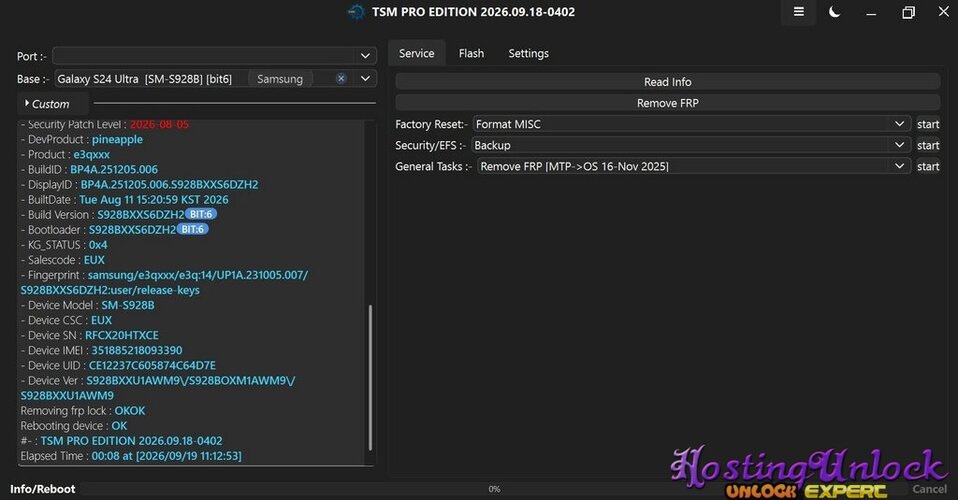Click the Samsung brand tag

(x=280, y=79)
